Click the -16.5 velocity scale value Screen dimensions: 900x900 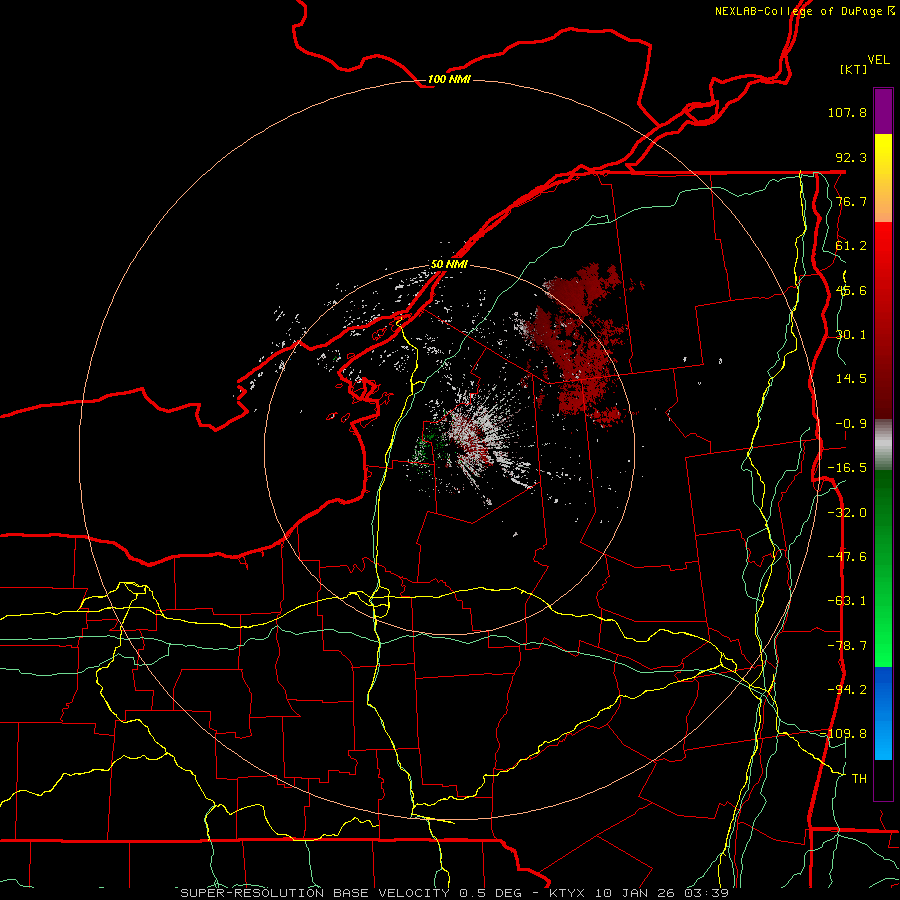pos(847,468)
